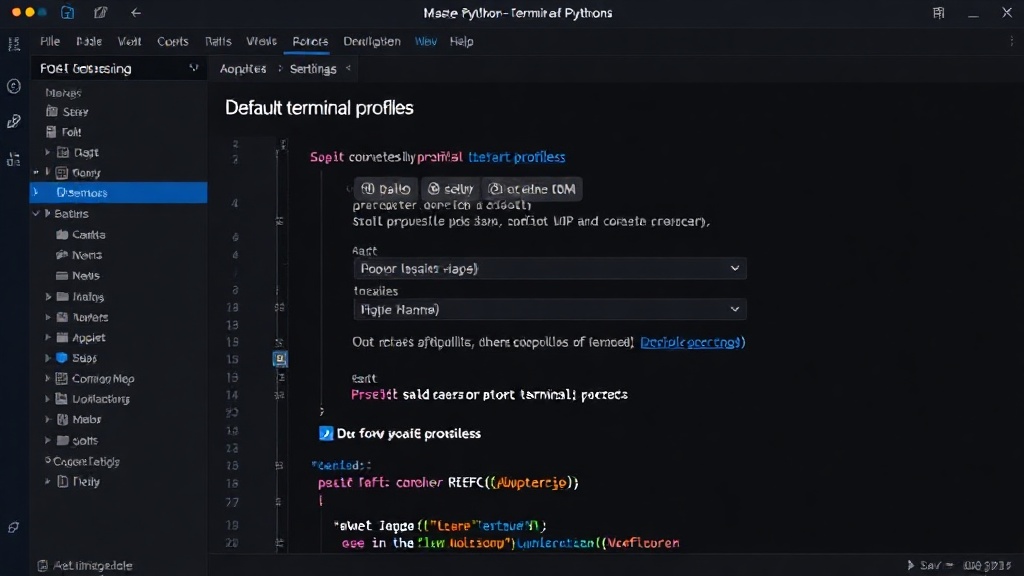Open the Wenls menu
This screenshot has width=1024, height=576.
point(261,41)
